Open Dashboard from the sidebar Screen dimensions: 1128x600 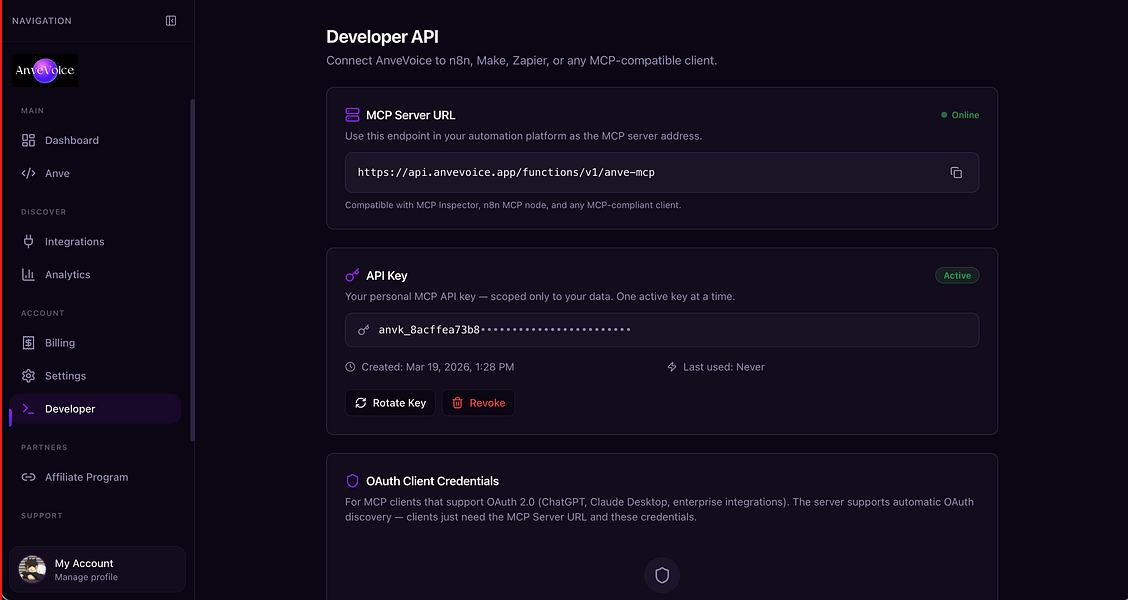[x=95, y=140]
